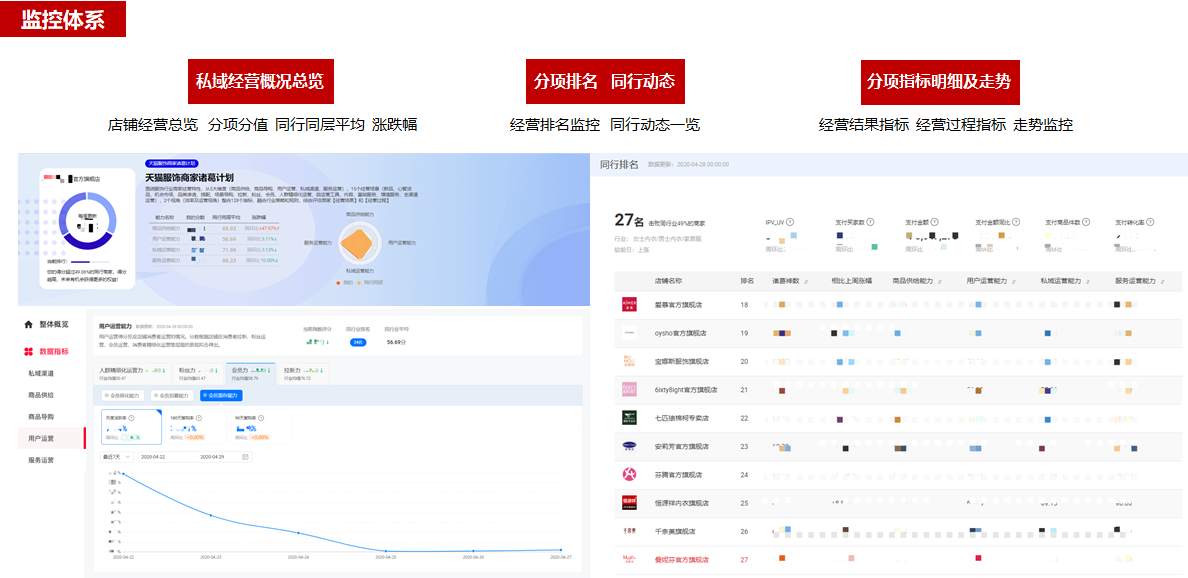Click the 2020-04-22 point on trend line
This screenshot has height=578, width=1188.
click(123, 474)
